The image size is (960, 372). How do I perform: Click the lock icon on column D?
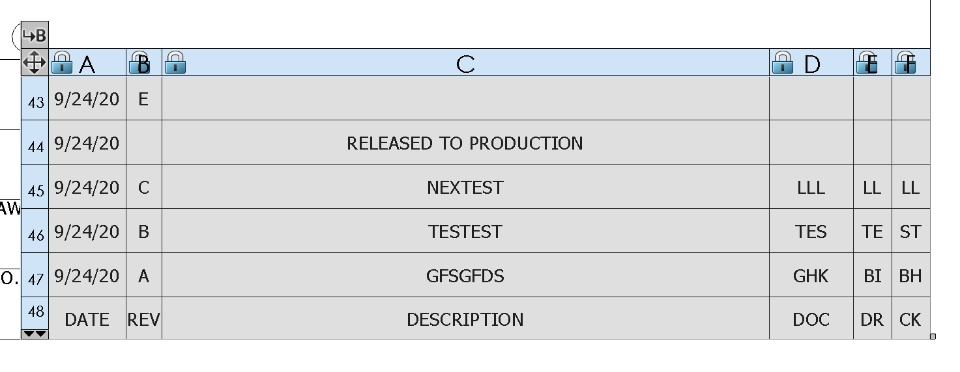tap(782, 63)
